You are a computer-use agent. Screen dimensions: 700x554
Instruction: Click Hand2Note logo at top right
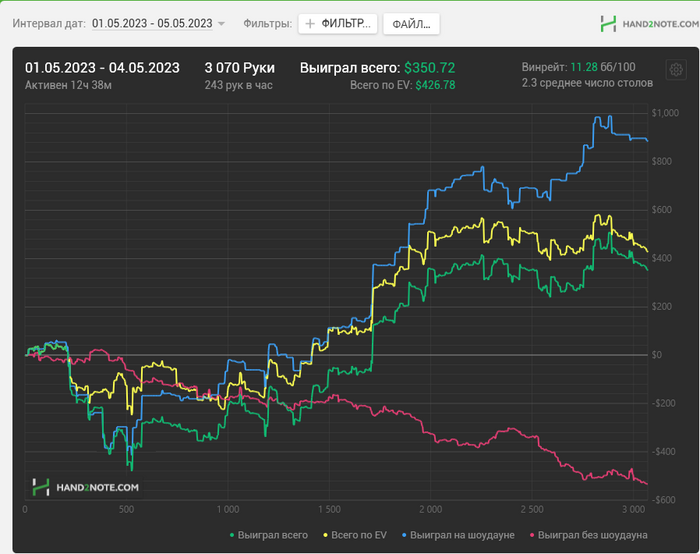click(x=649, y=24)
